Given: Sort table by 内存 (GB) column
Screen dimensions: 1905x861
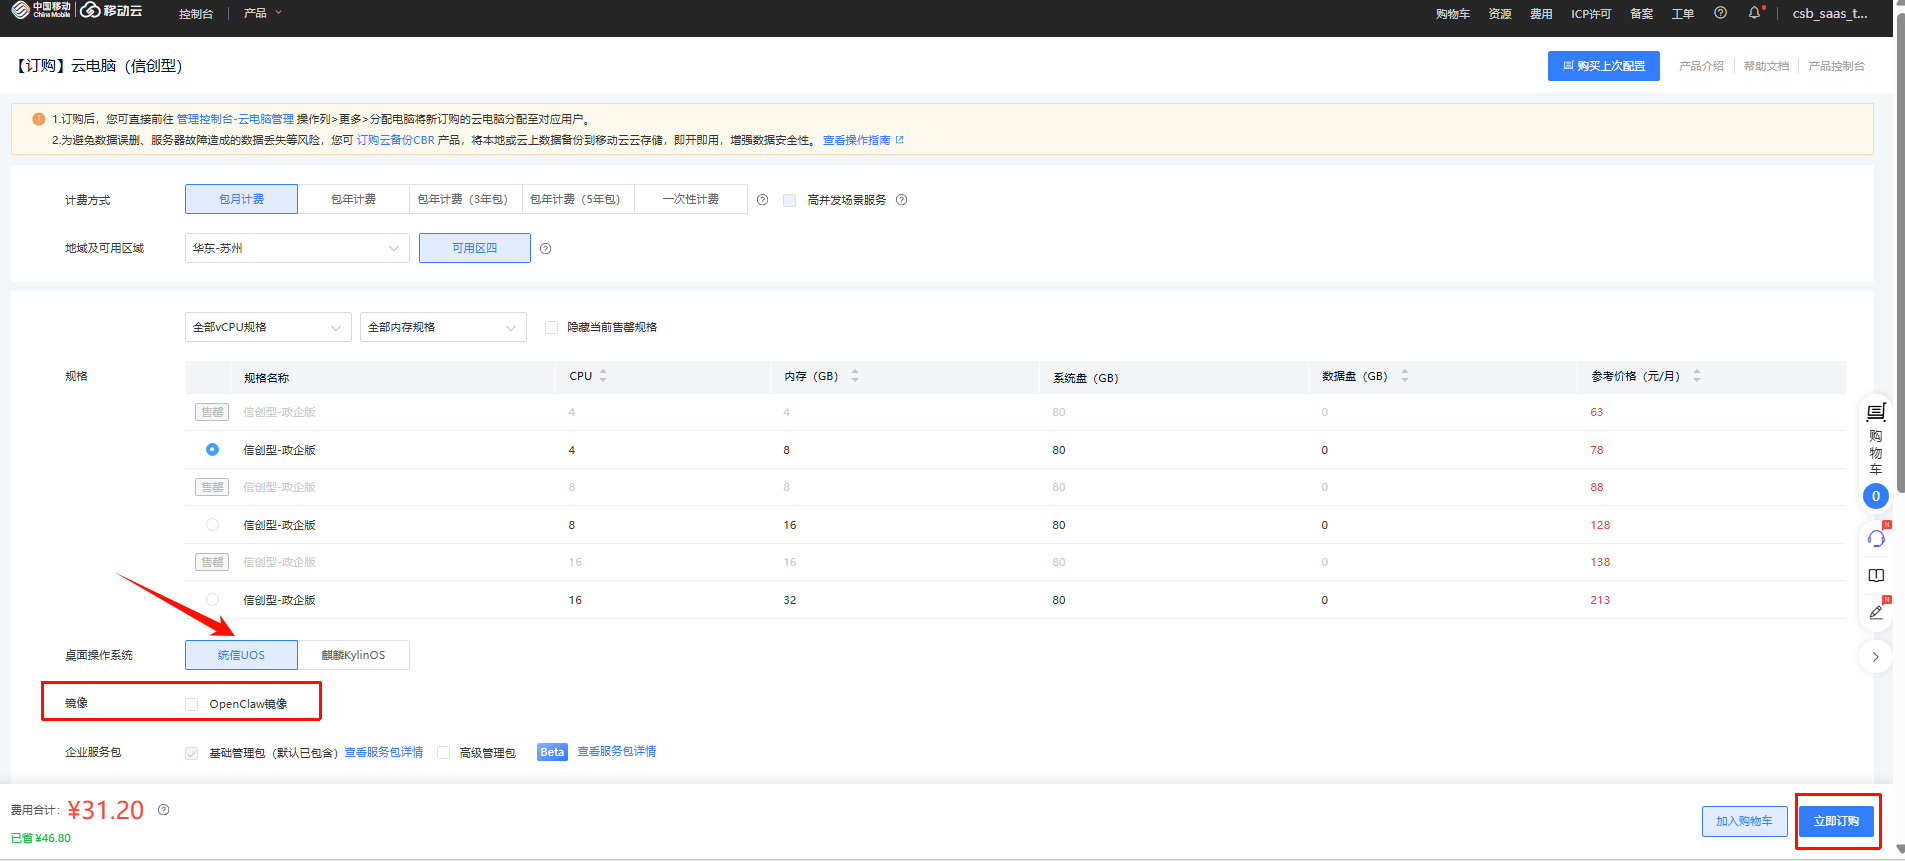Looking at the screenshot, I should click(854, 376).
